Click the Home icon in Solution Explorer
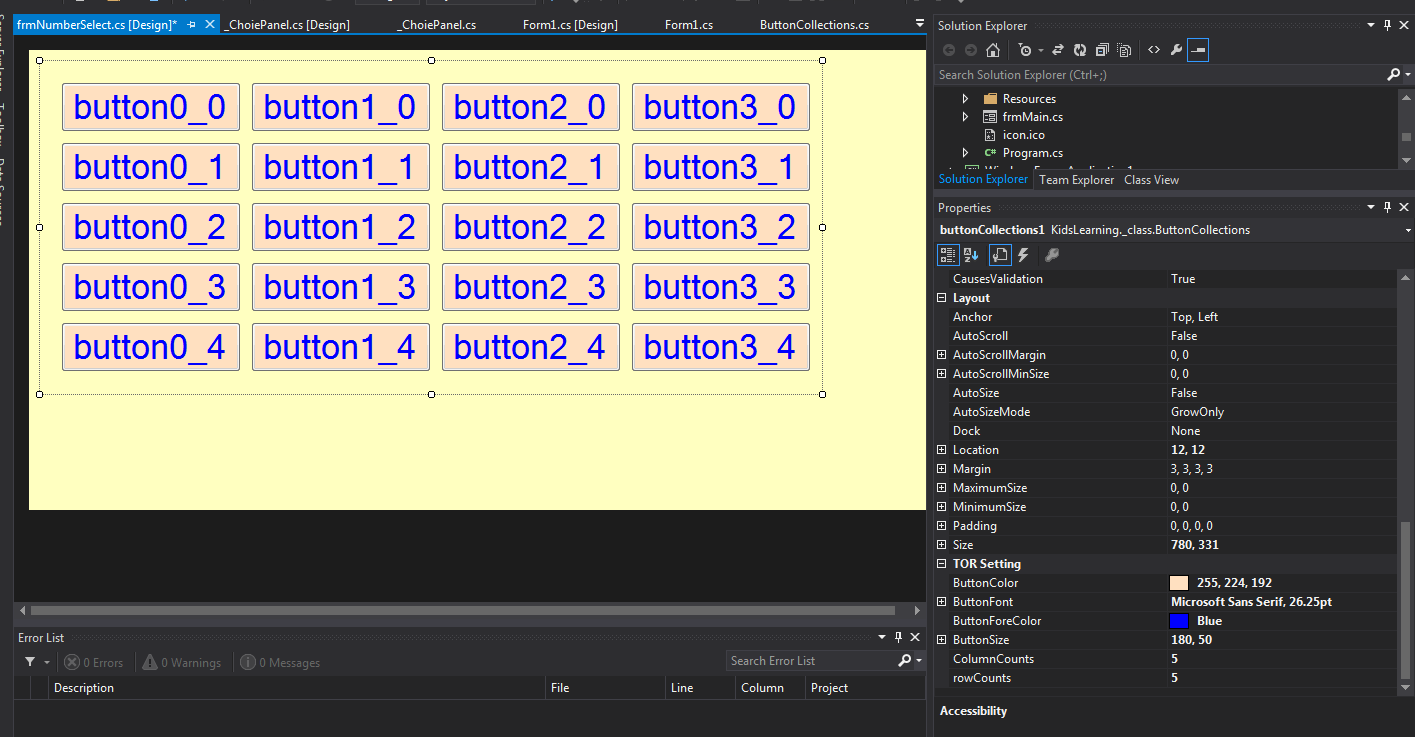The width and height of the screenshot is (1415, 737). pos(992,50)
